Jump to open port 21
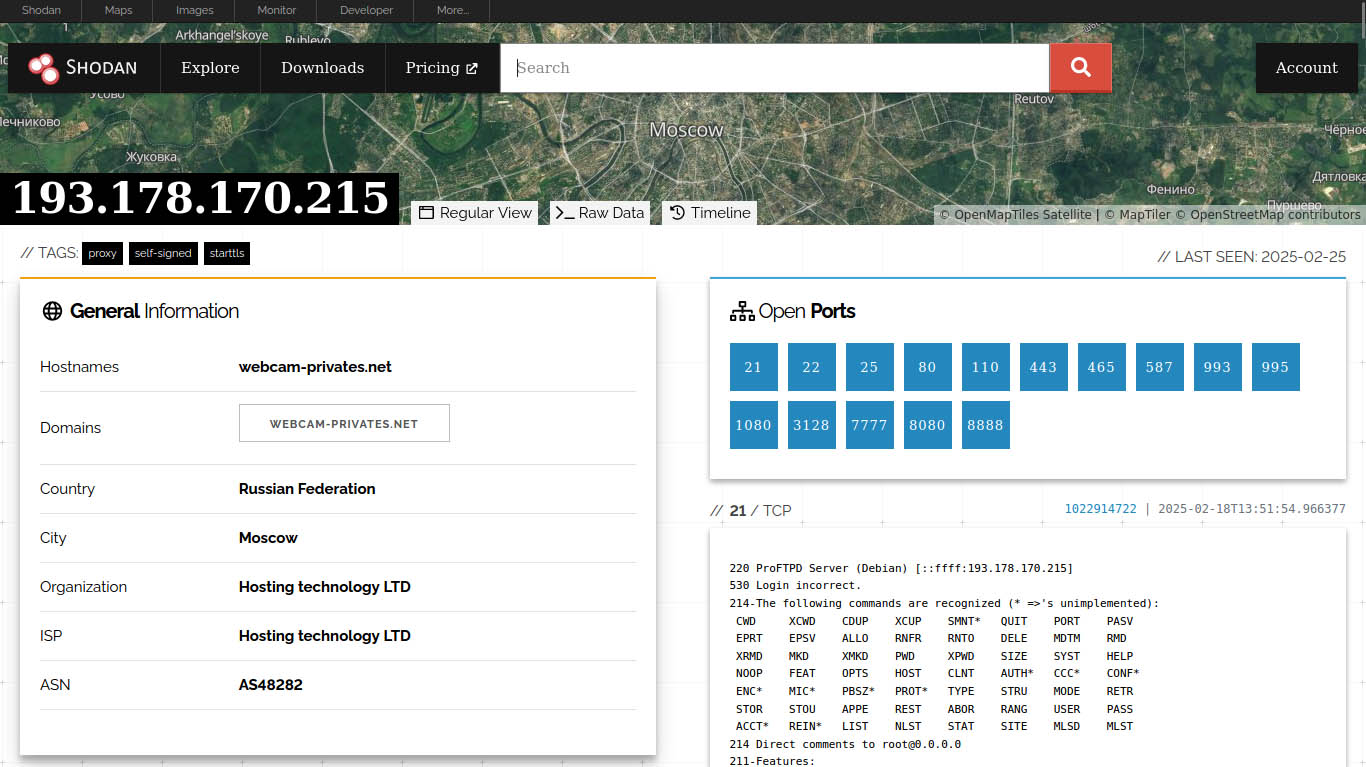 click(x=753, y=367)
